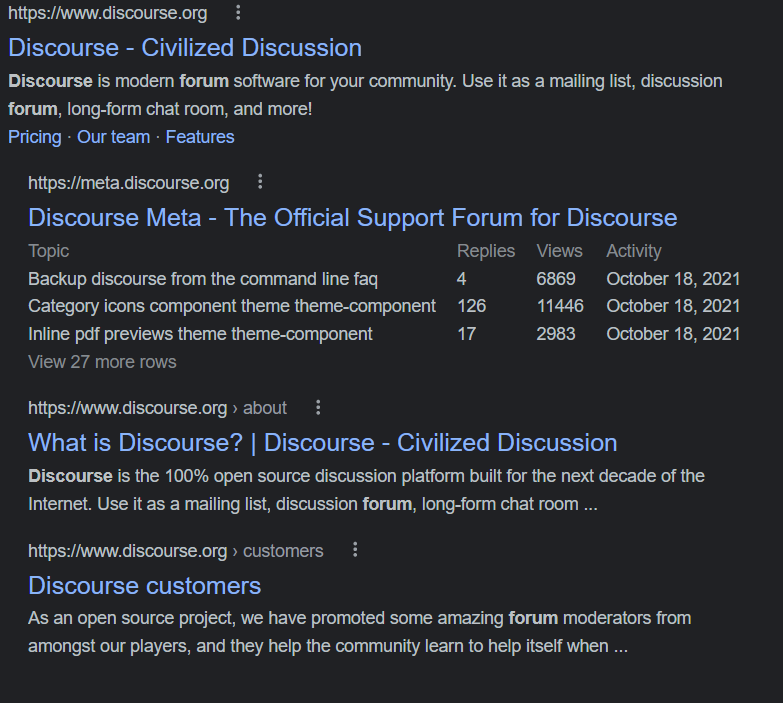
Task: Expand View 27 more rows
Action: coord(102,362)
